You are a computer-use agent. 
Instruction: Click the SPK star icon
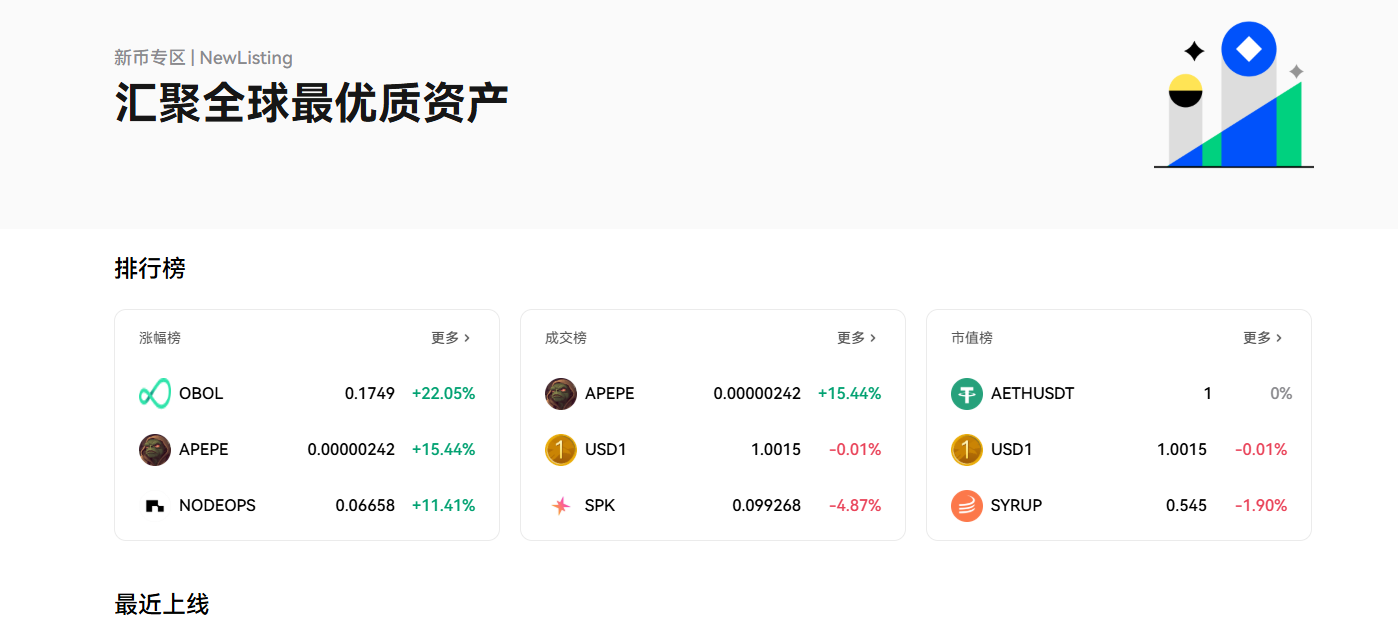coord(561,506)
